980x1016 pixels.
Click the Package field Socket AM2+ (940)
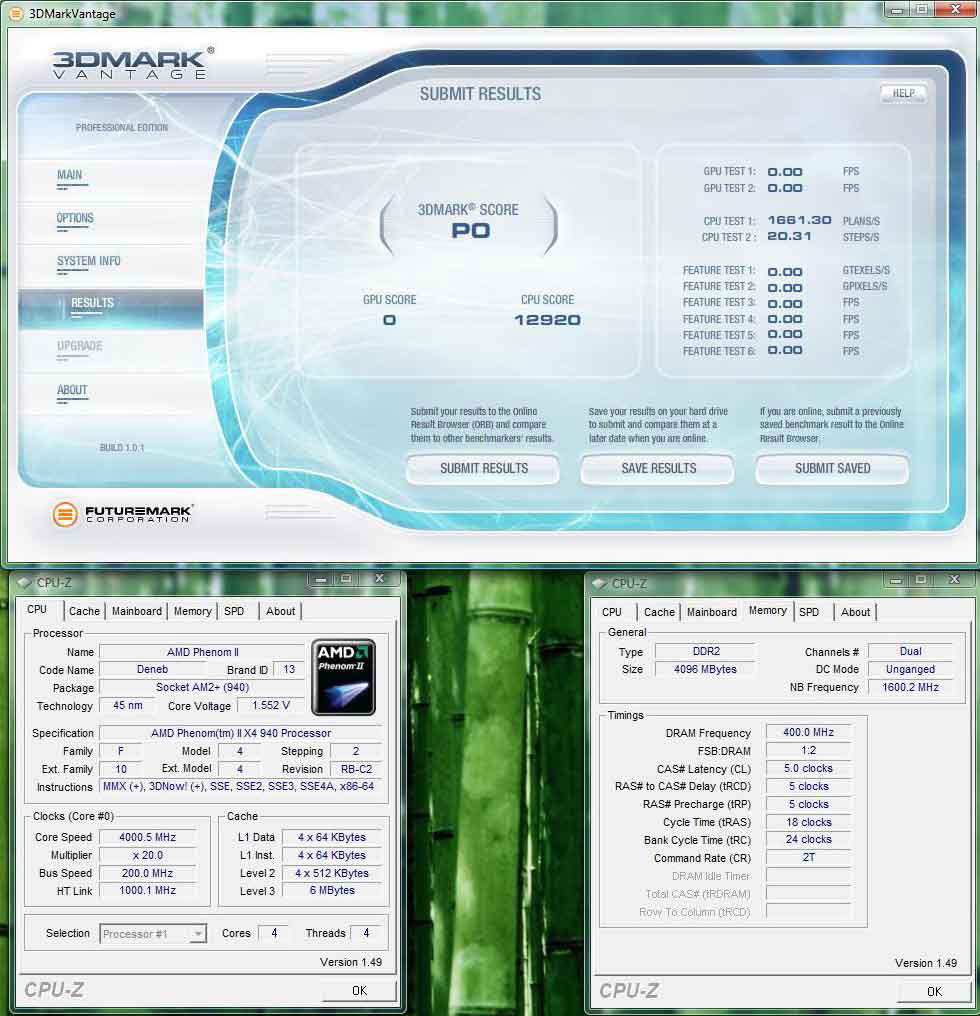tap(202, 687)
